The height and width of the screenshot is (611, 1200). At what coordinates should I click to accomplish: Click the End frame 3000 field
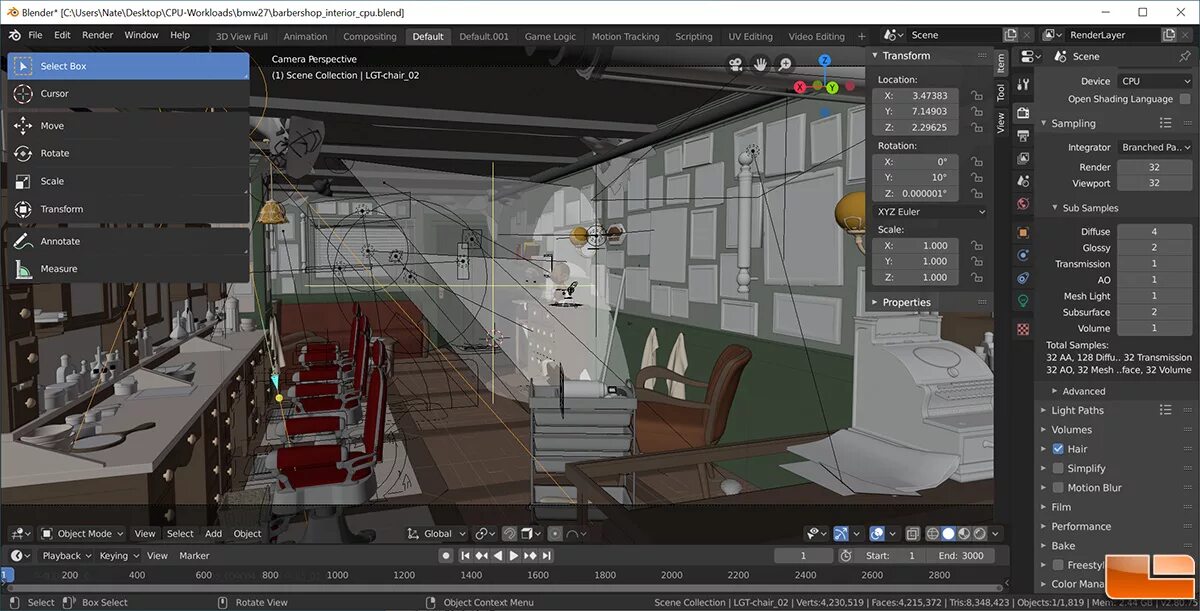(x=961, y=556)
